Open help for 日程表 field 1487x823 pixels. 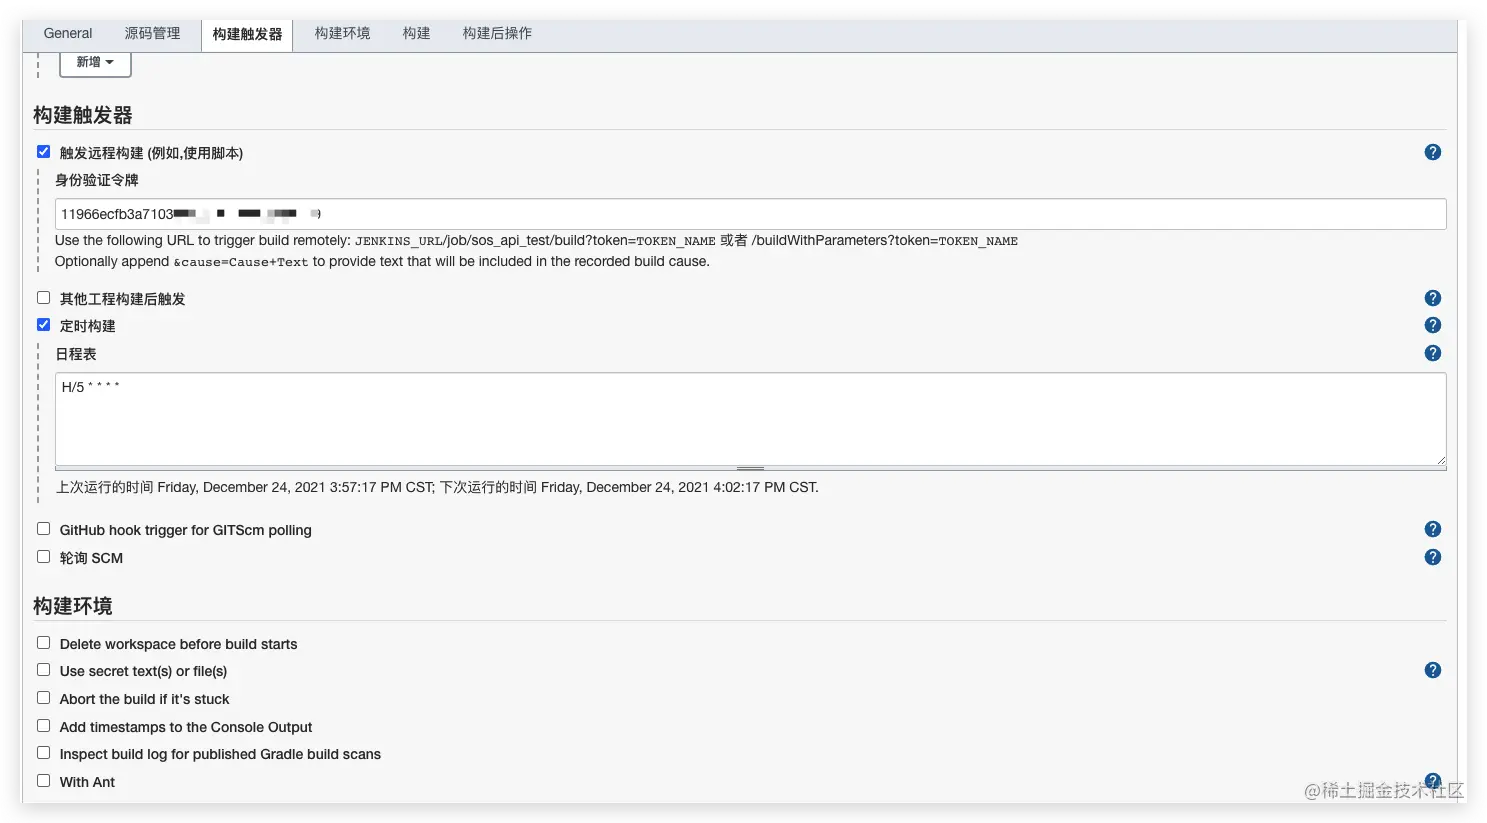pyautogui.click(x=1432, y=353)
